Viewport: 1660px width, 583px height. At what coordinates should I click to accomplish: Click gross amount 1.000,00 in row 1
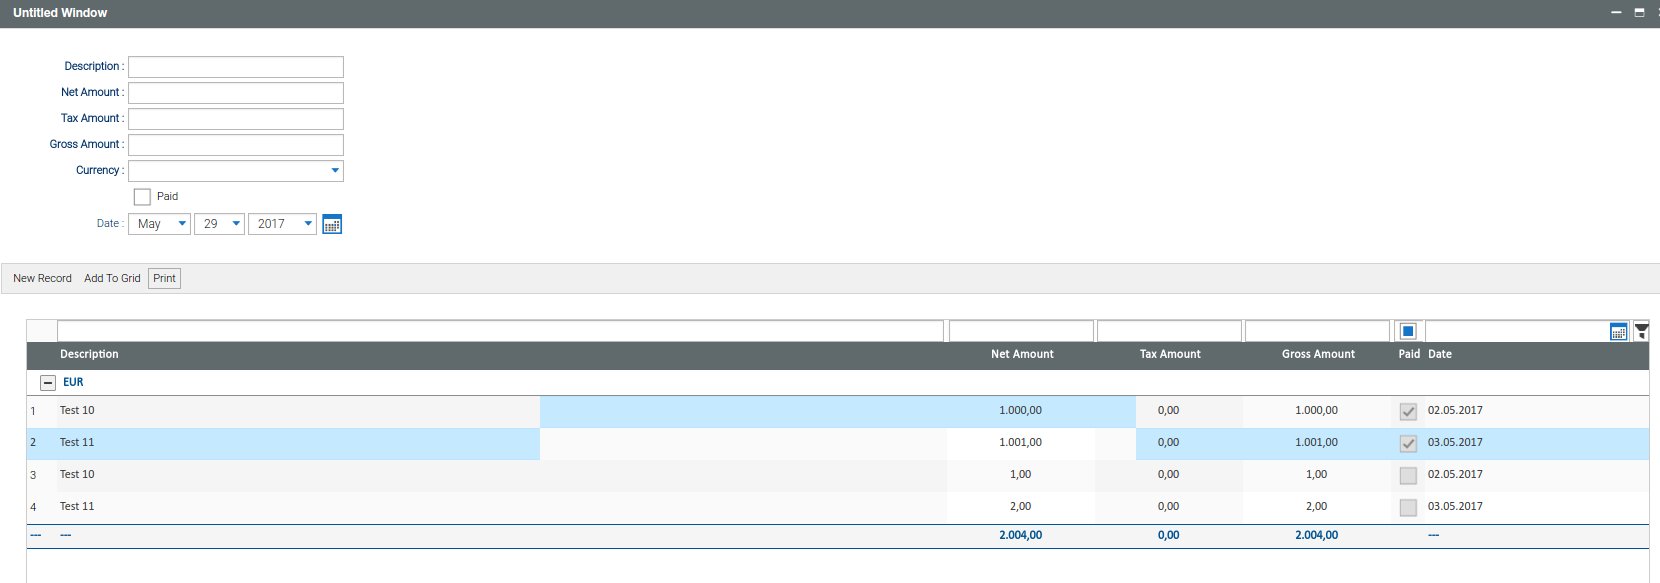pos(1316,411)
